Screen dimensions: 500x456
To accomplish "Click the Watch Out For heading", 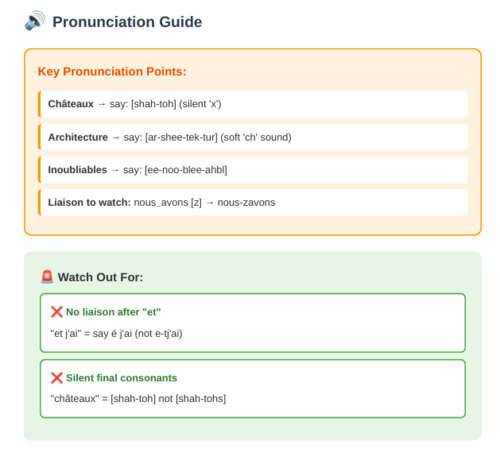I will 100,277.
